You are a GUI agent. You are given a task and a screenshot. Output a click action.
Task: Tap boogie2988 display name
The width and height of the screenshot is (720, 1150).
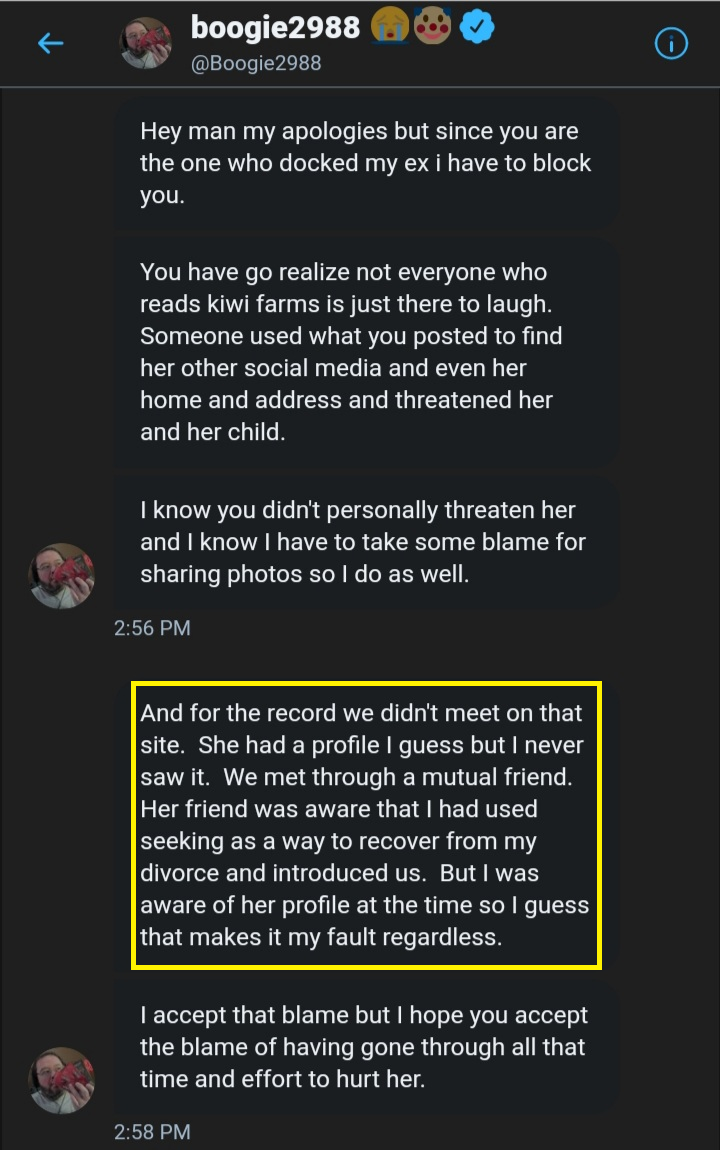[x=275, y=28]
